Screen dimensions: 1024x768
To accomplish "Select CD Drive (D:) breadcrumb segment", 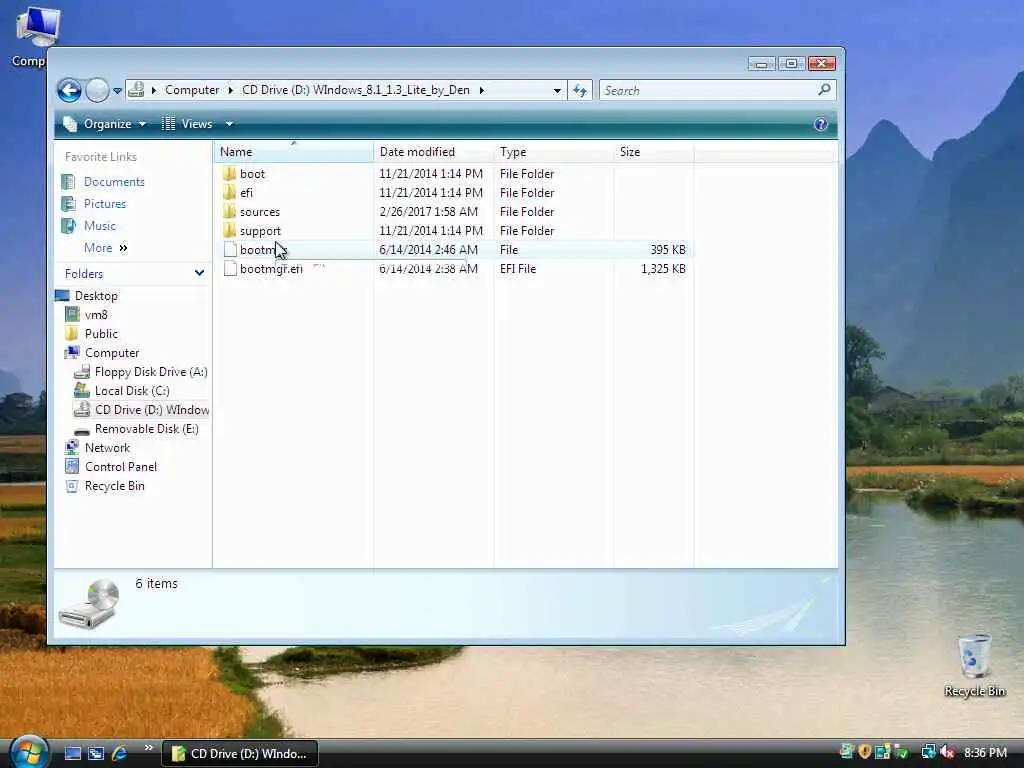I will coord(356,90).
